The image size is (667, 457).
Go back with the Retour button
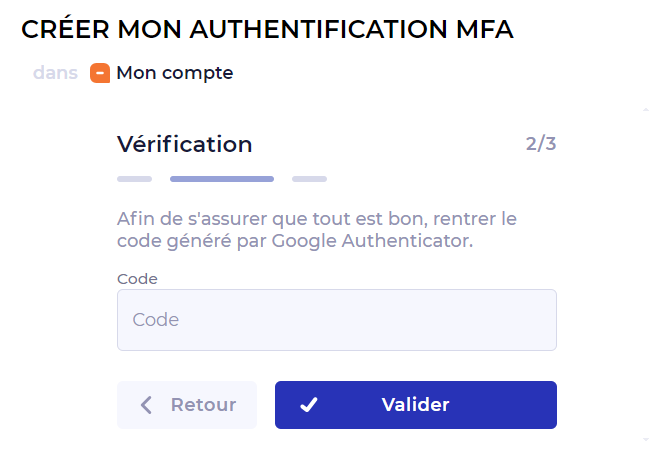187,405
